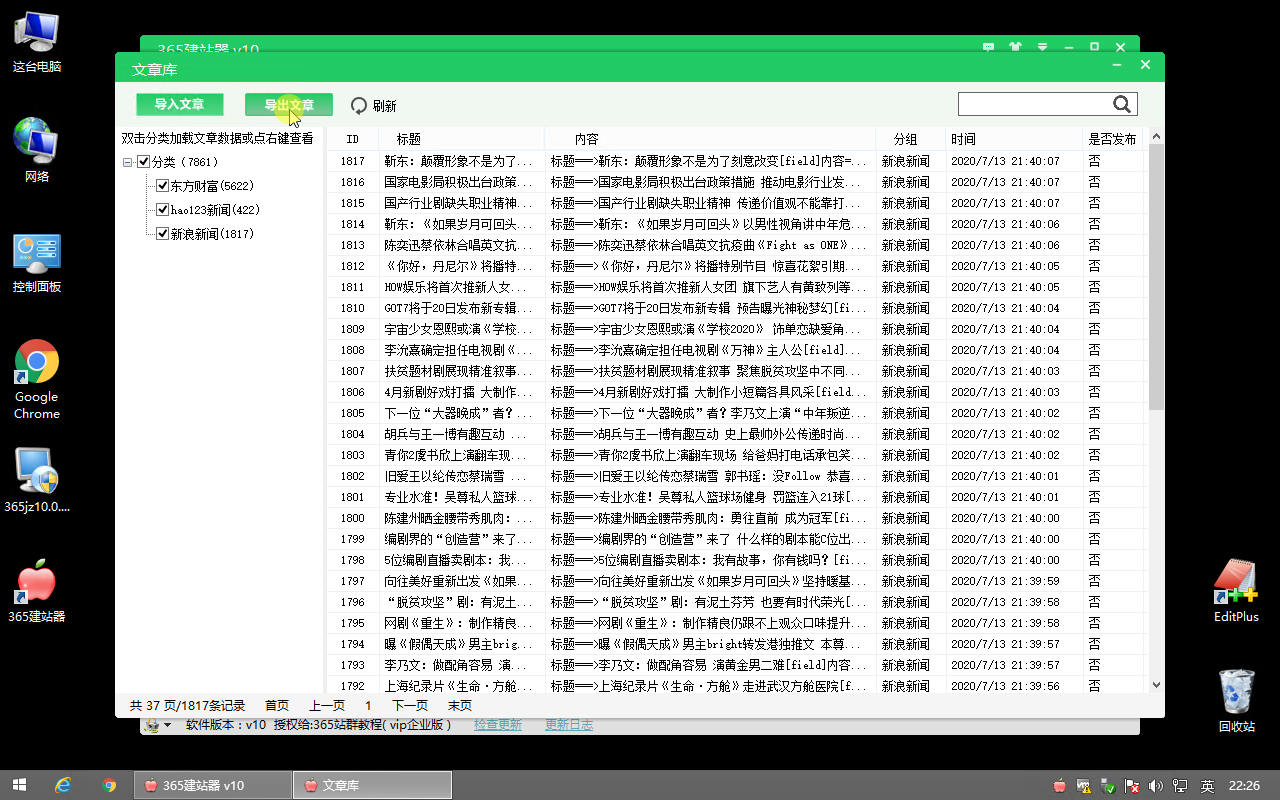Uncheck the 新浪新闻(1817) checkbox
The width and height of the screenshot is (1280, 800).
tap(162, 234)
